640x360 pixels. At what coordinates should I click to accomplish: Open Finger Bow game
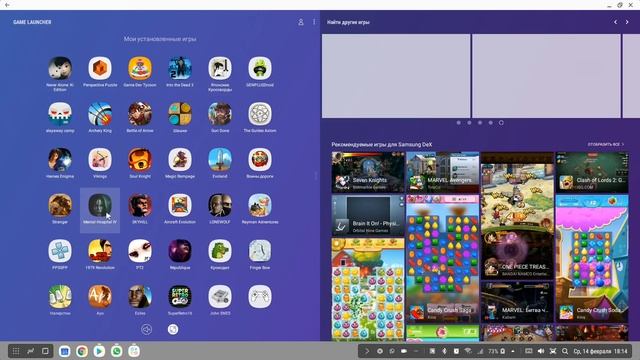click(260, 251)
